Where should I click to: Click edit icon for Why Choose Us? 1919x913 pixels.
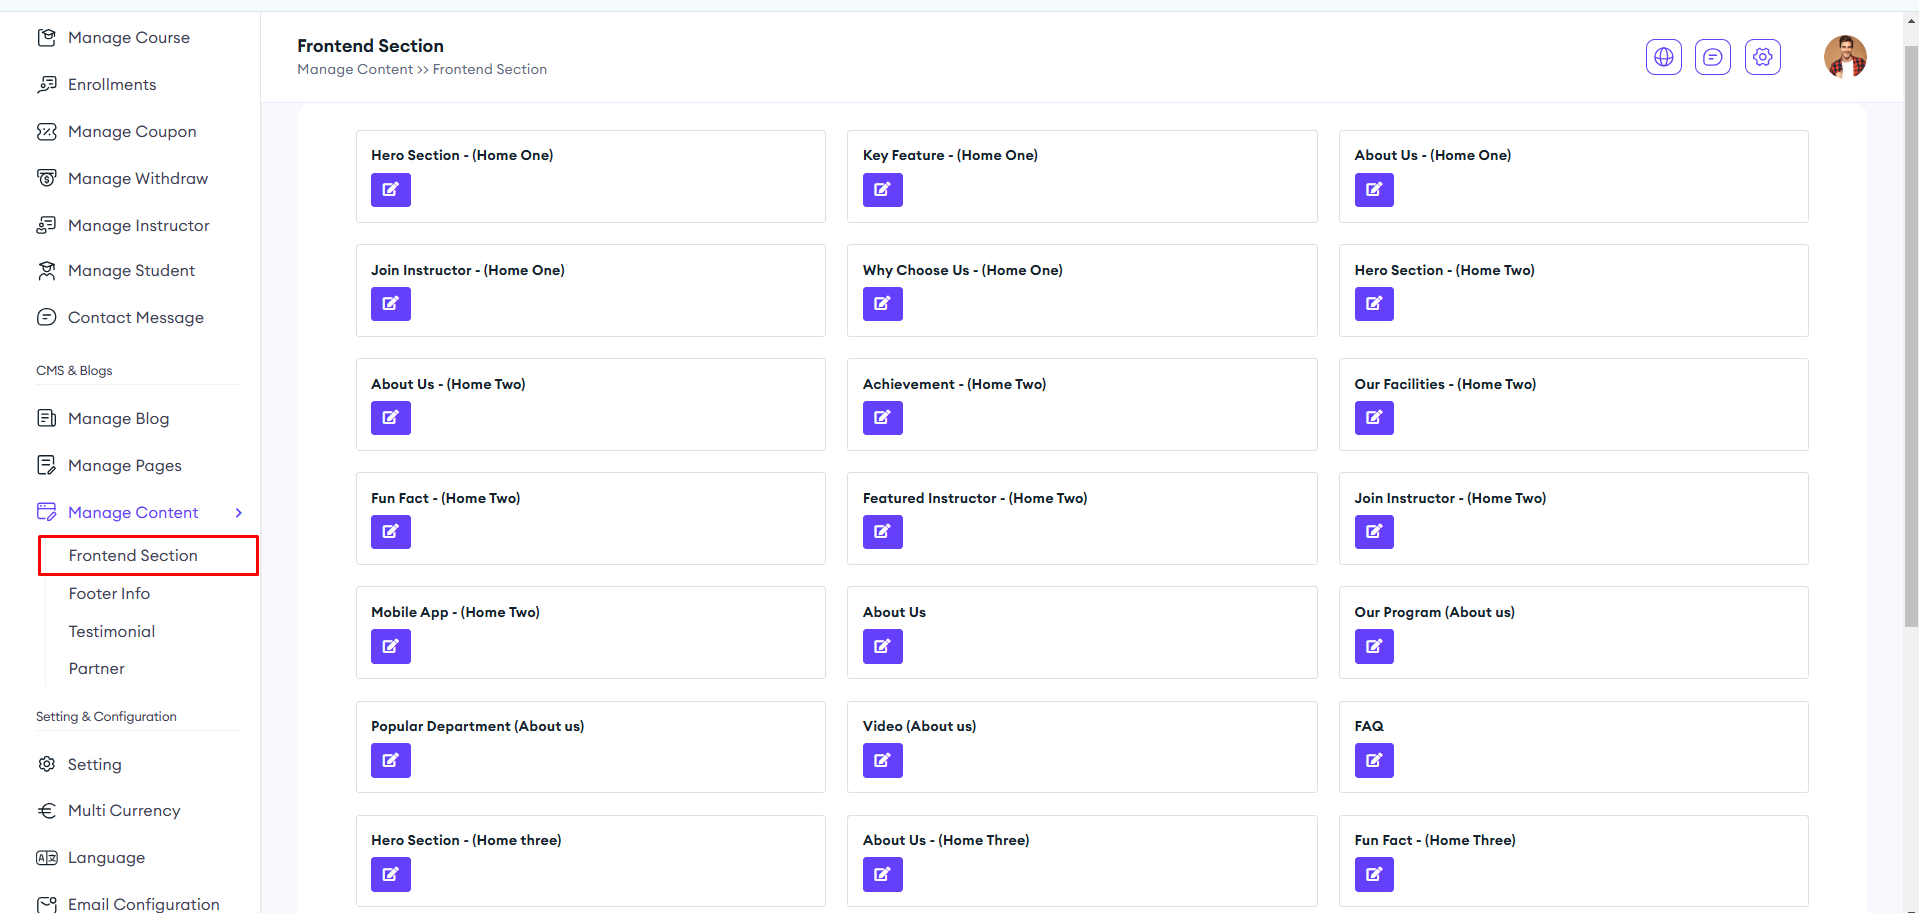click(882, 304)
